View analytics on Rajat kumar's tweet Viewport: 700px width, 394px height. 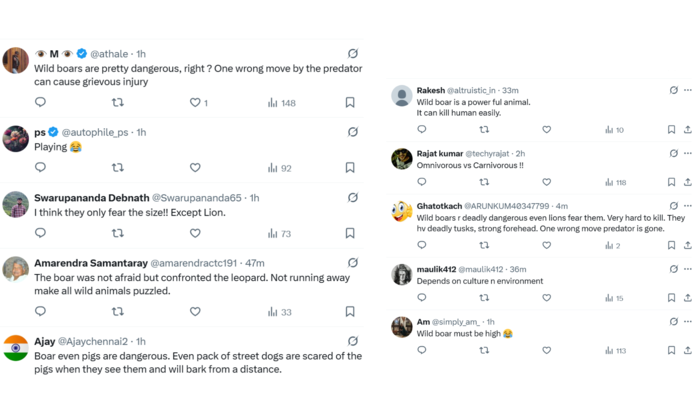point(616,182)
